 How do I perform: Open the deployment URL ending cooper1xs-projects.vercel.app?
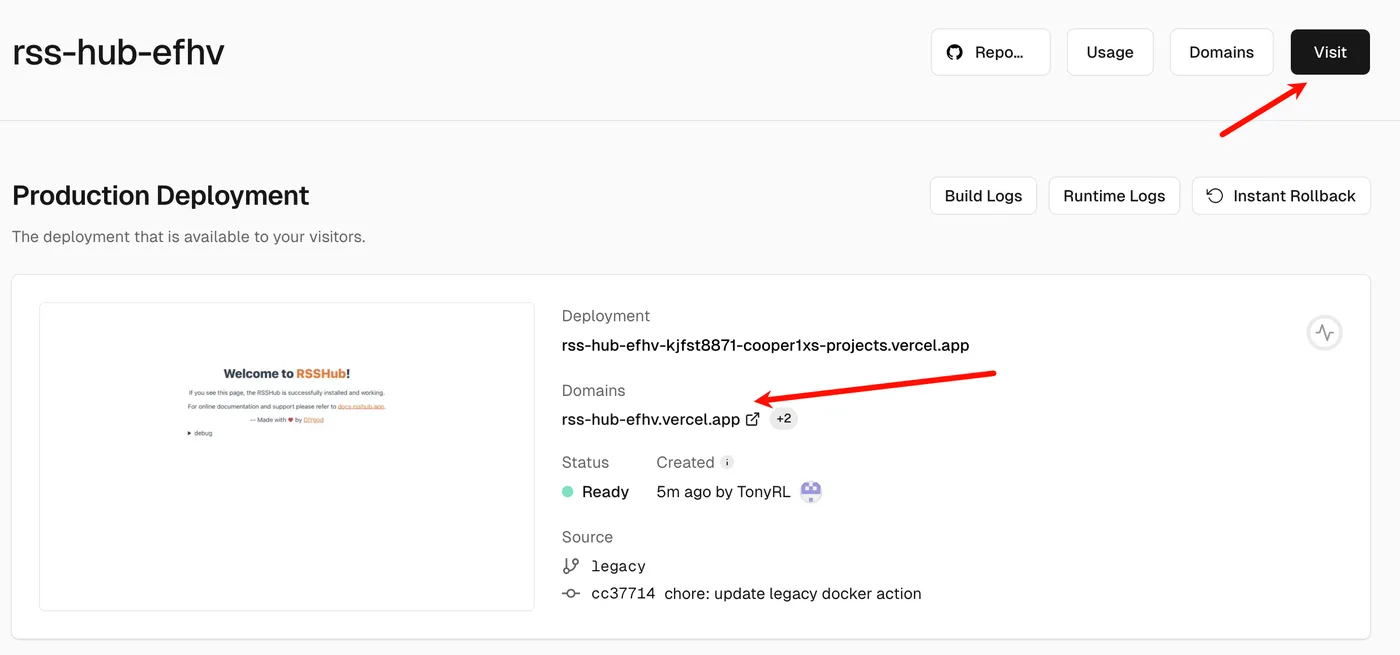(765, 345)
